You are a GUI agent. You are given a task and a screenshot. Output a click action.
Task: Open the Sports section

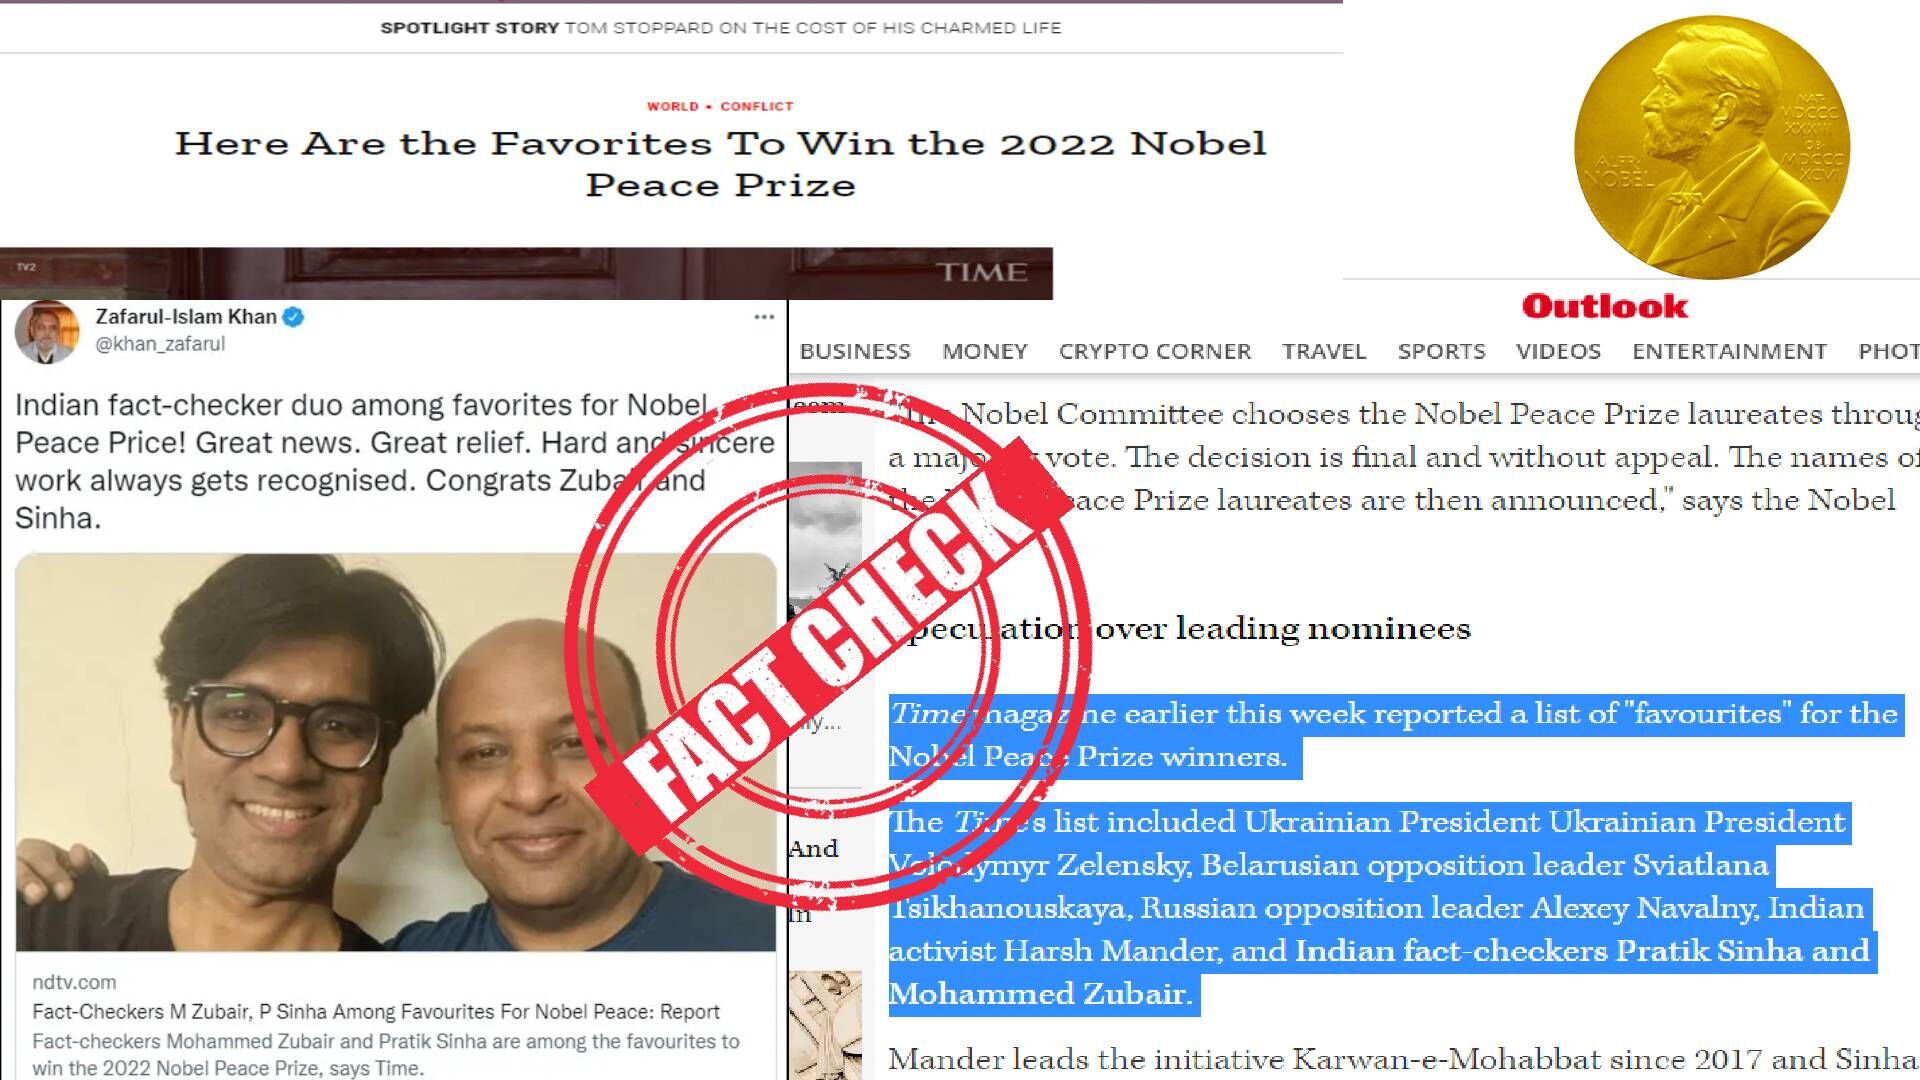tap(1441, 351)
